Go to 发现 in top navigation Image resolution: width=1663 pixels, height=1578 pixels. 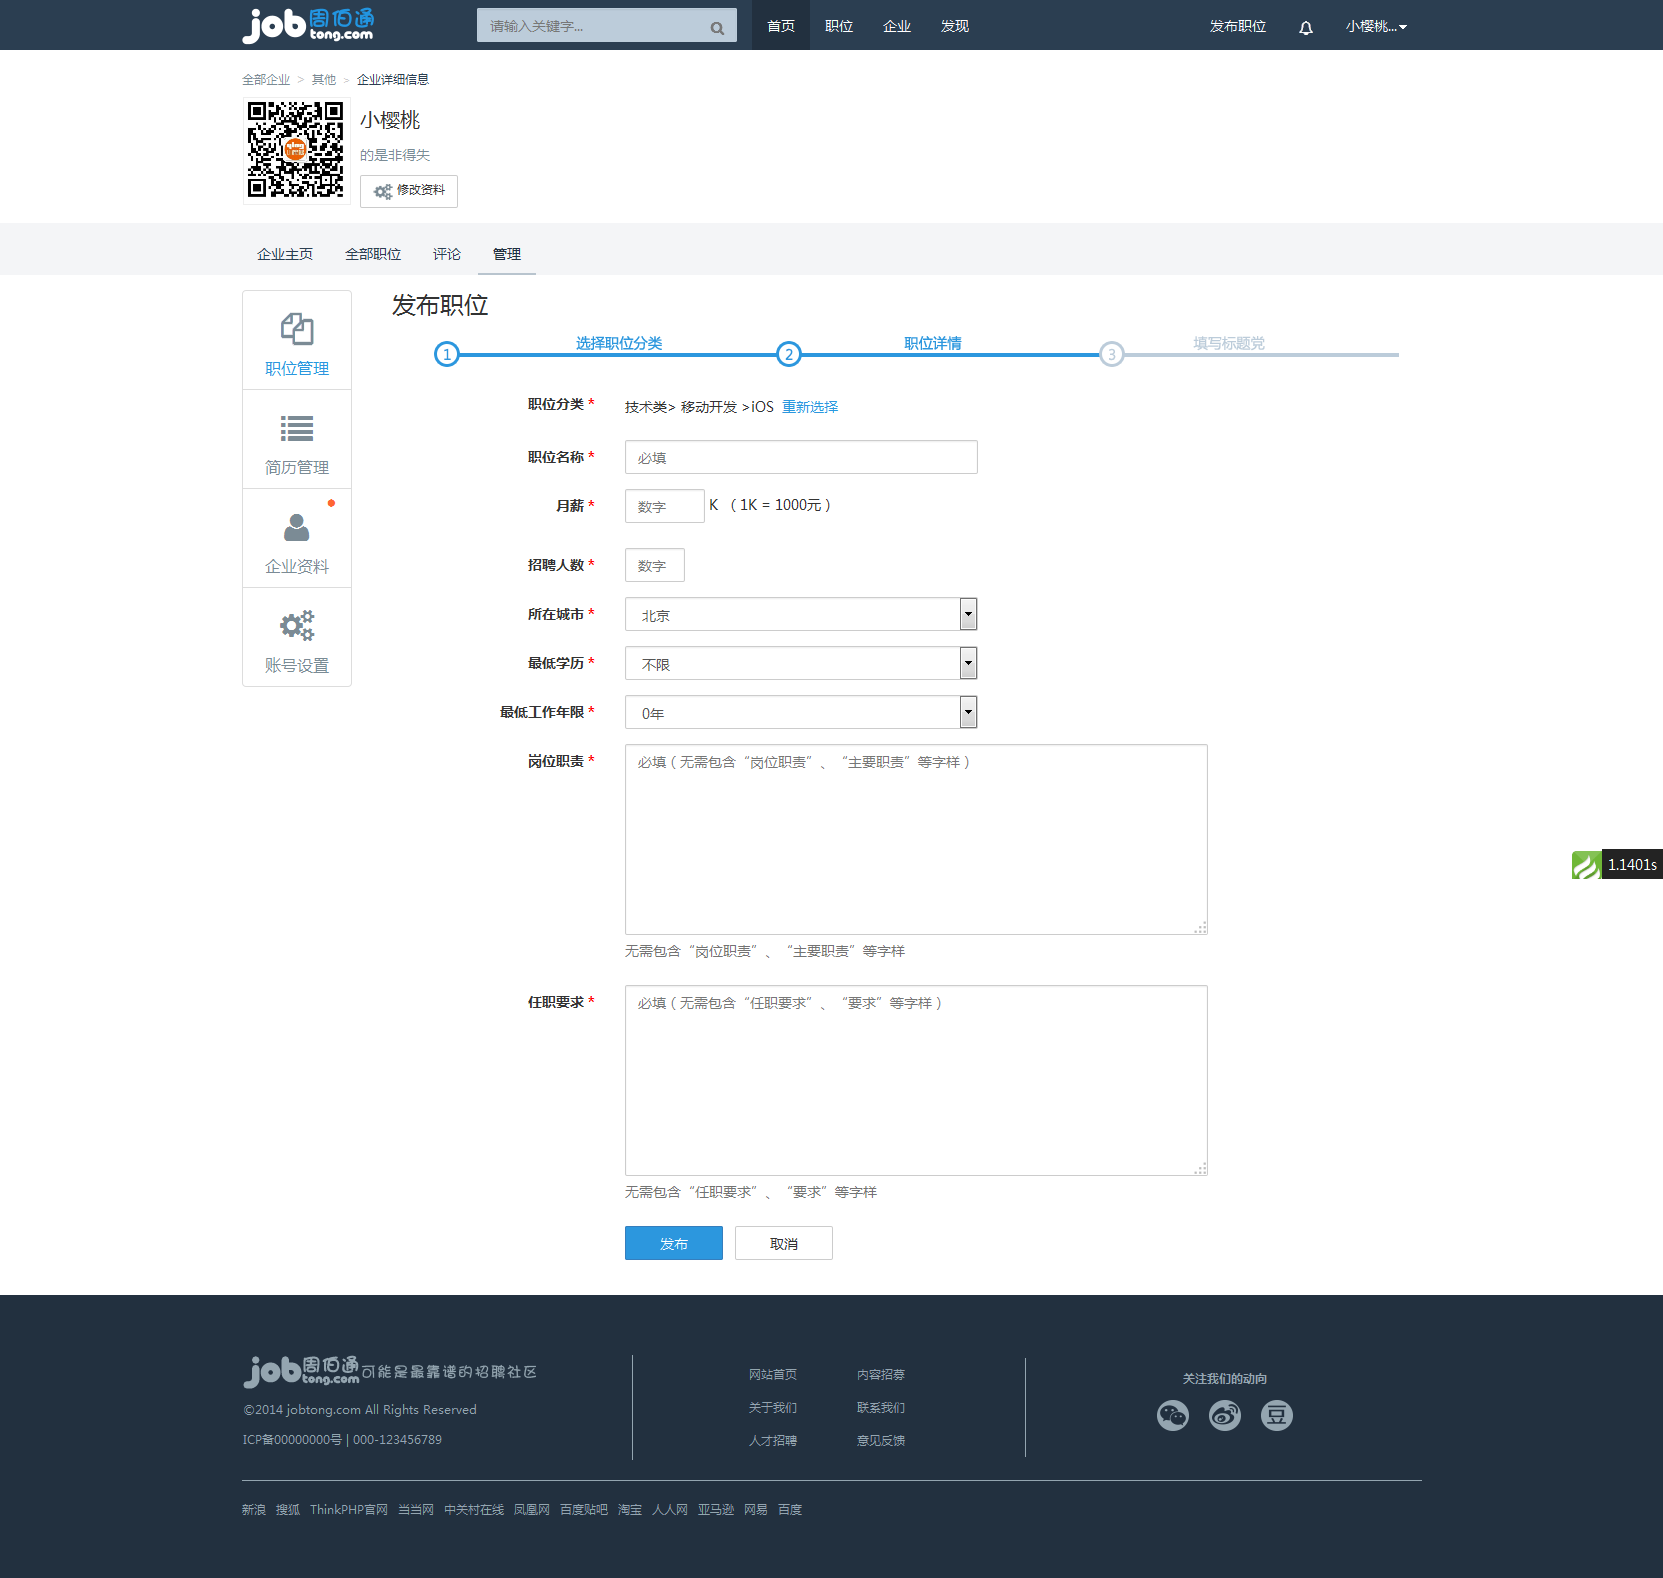coord(955,26)
